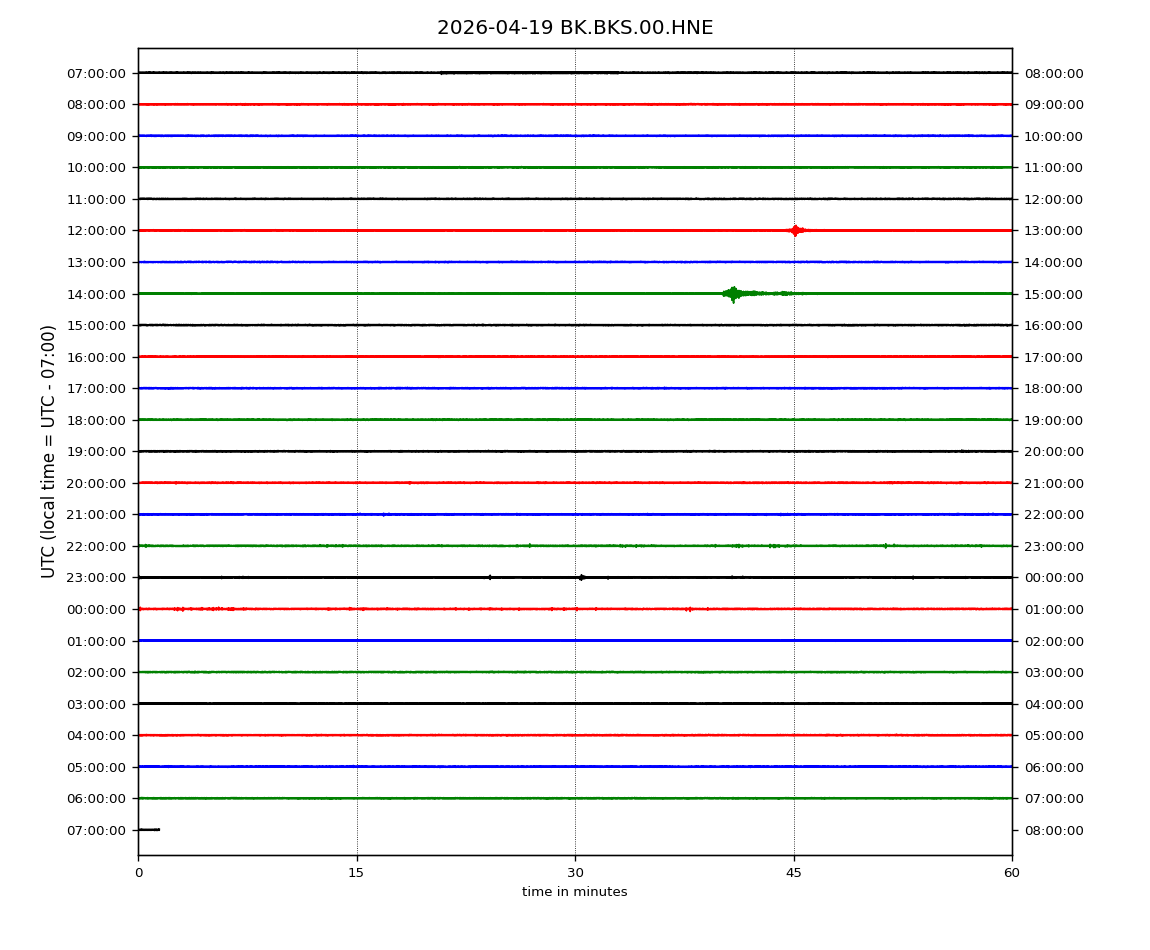Select the 'UTC (local time = UTC - 07:00)' y-axis label
1150x950 pixels.
coord(49,451)
